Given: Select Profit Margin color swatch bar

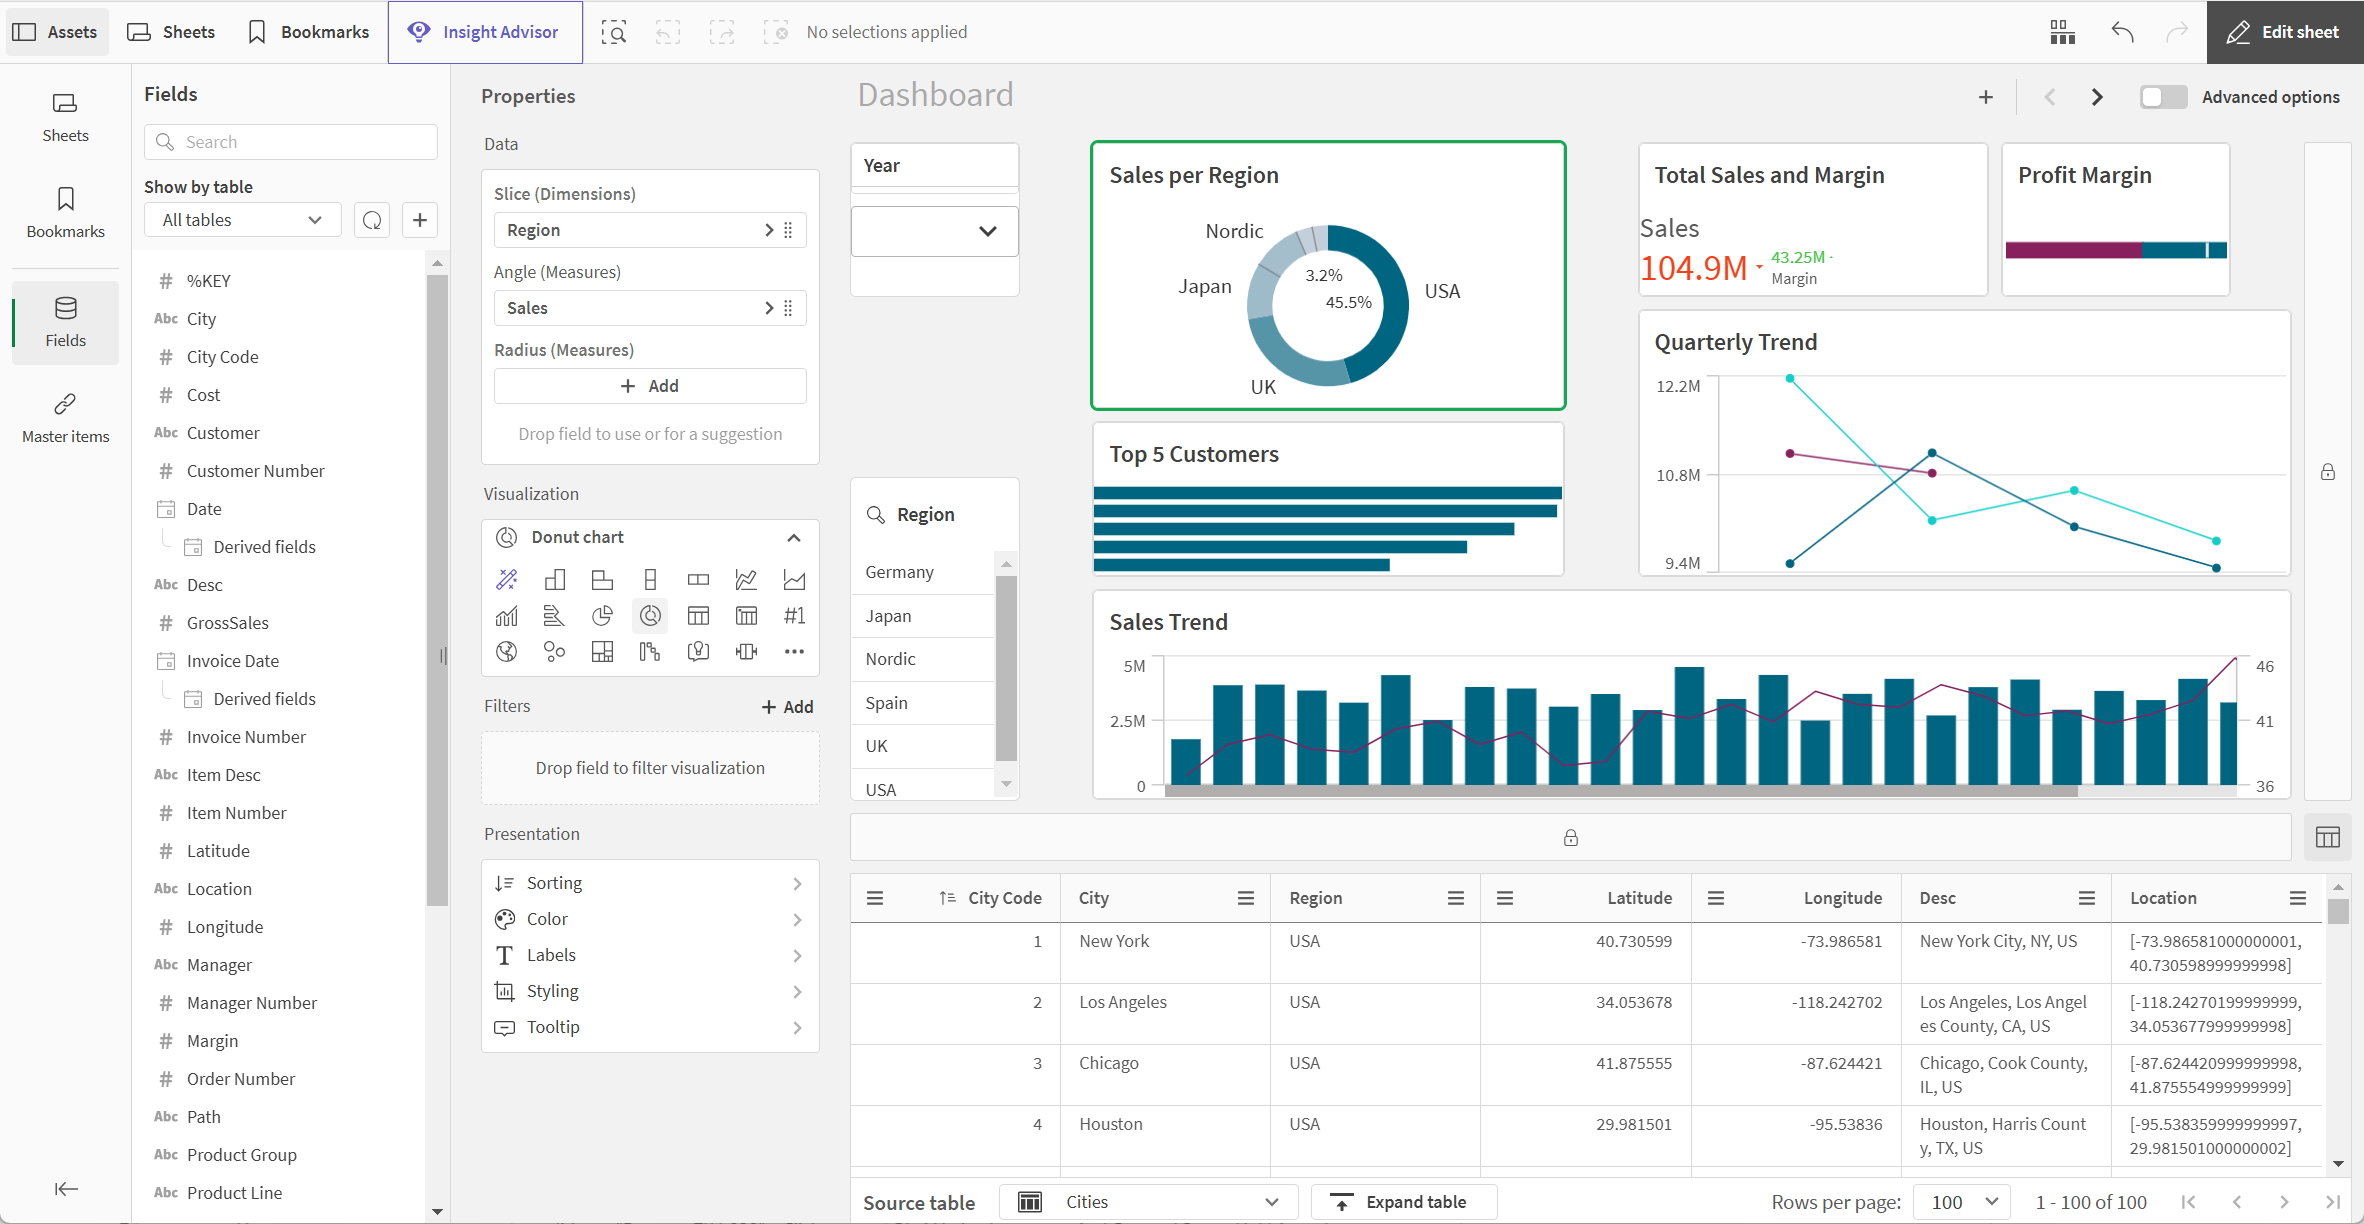Looking at the screenshot, I should click(x=2117, y=250).
